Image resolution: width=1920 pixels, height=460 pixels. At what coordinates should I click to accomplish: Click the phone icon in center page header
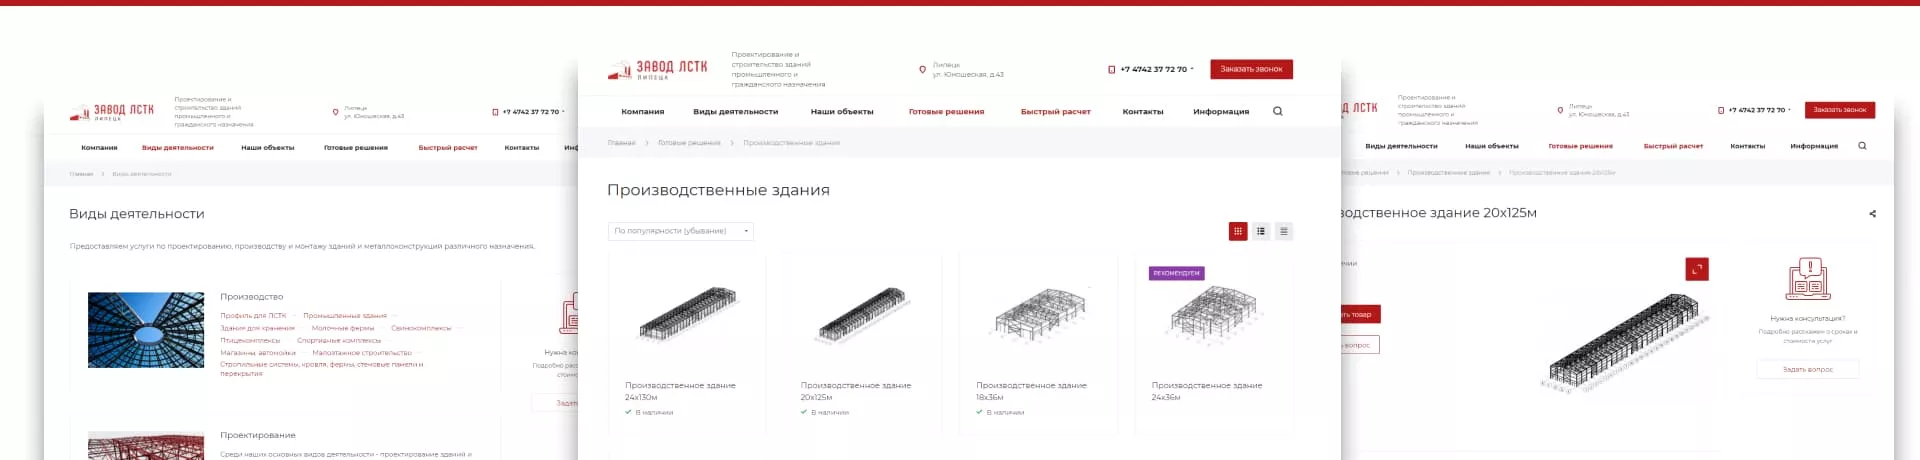point(1112,70)
